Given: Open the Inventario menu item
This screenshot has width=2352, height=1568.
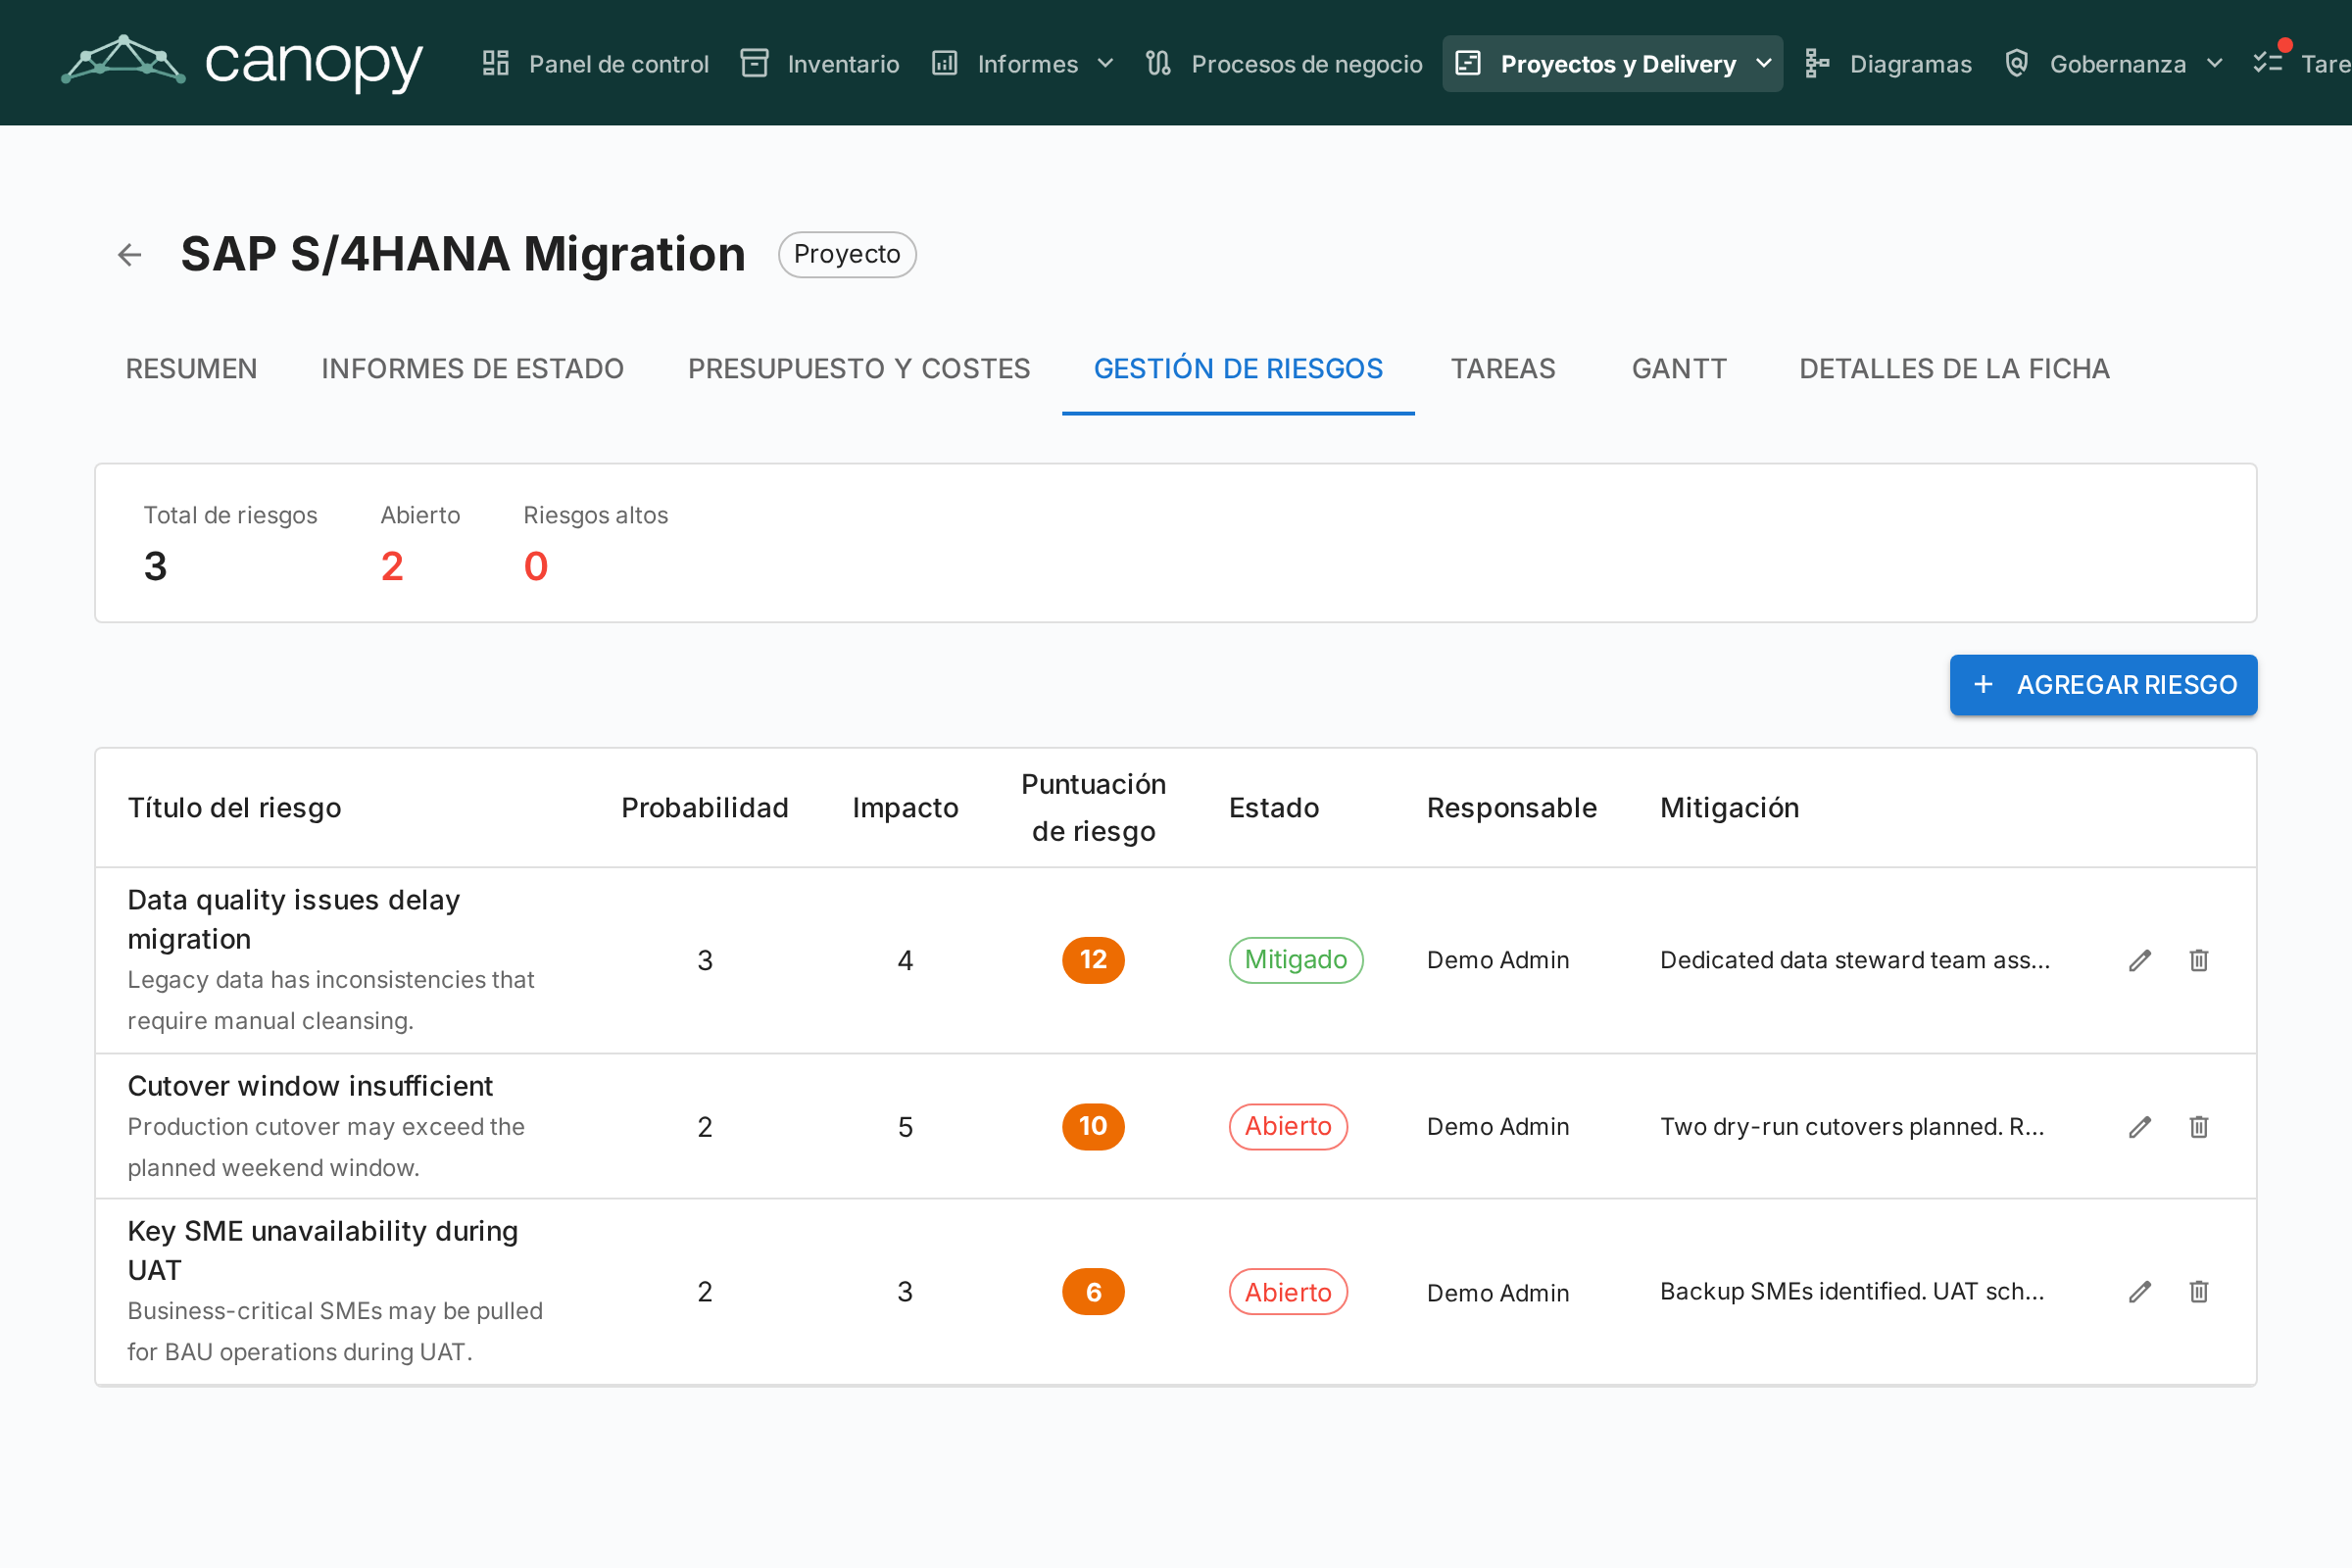Looking at the screenshot, I should coord(820,64).
